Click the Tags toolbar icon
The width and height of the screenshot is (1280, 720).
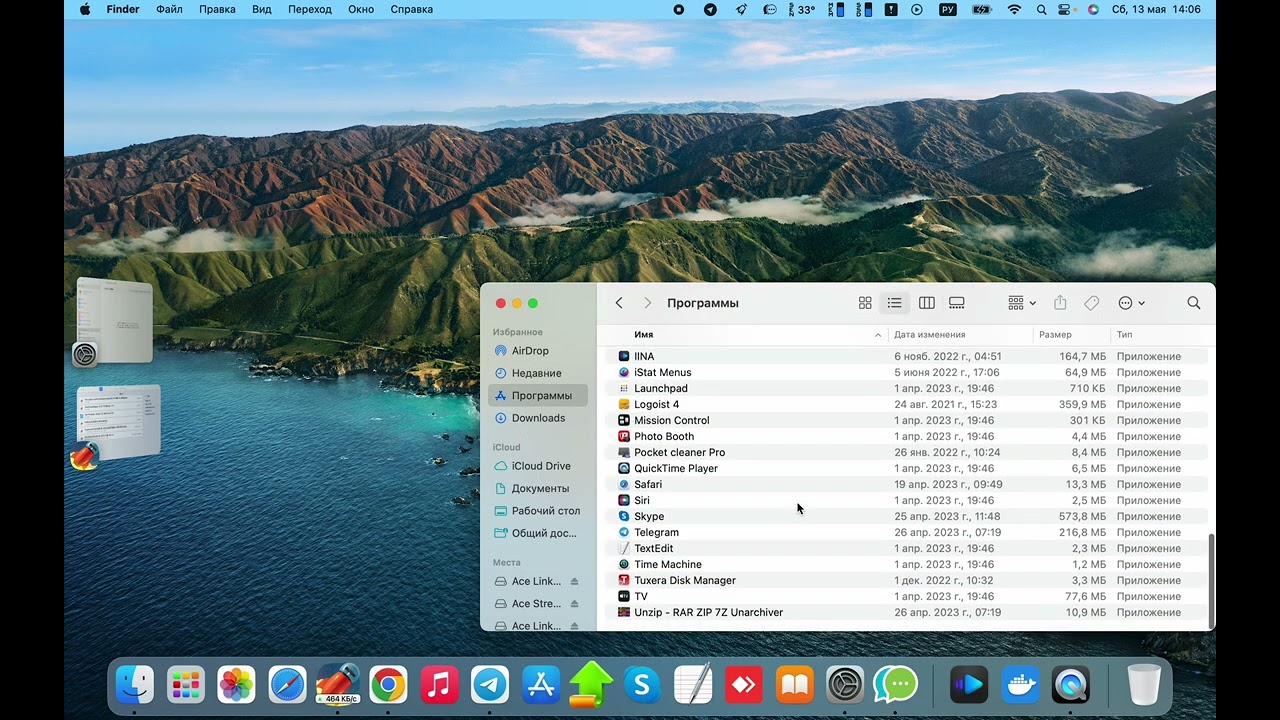(x=1092, y=303)
